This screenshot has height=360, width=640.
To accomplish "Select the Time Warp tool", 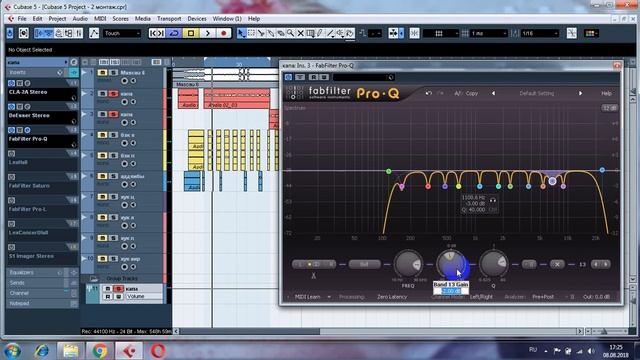I will point(310,33).
